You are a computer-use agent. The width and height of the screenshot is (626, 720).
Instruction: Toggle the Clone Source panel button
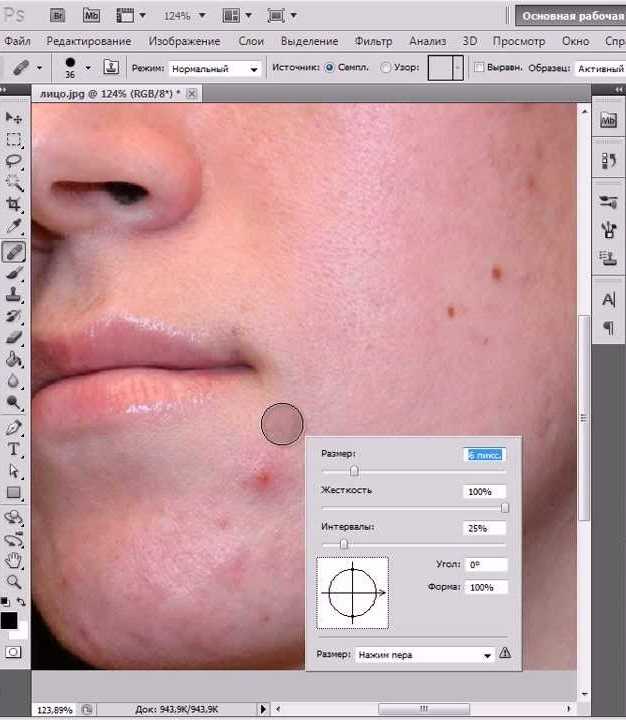click(x=110, y=68)
